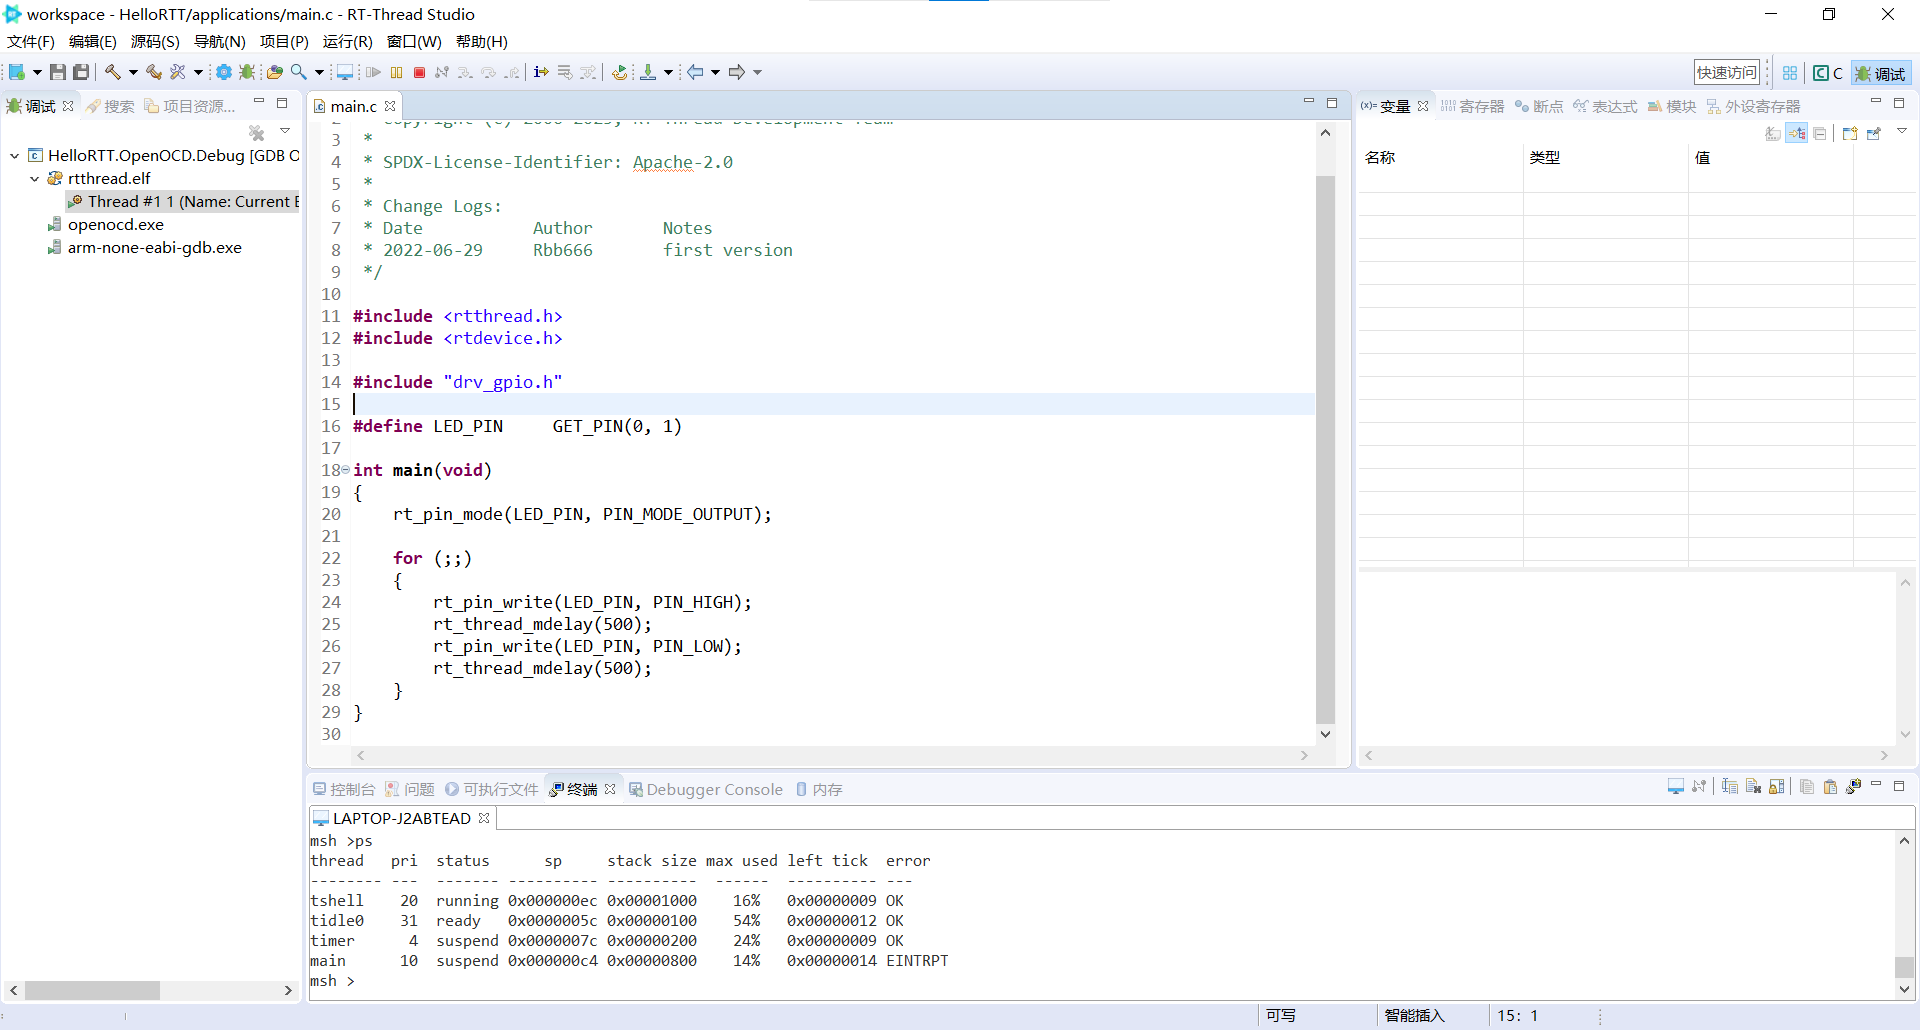The height and width of the screenshot is (1030, 1920).
Task: Open the New file dropdown arrow
Action: tap(37, 72)
